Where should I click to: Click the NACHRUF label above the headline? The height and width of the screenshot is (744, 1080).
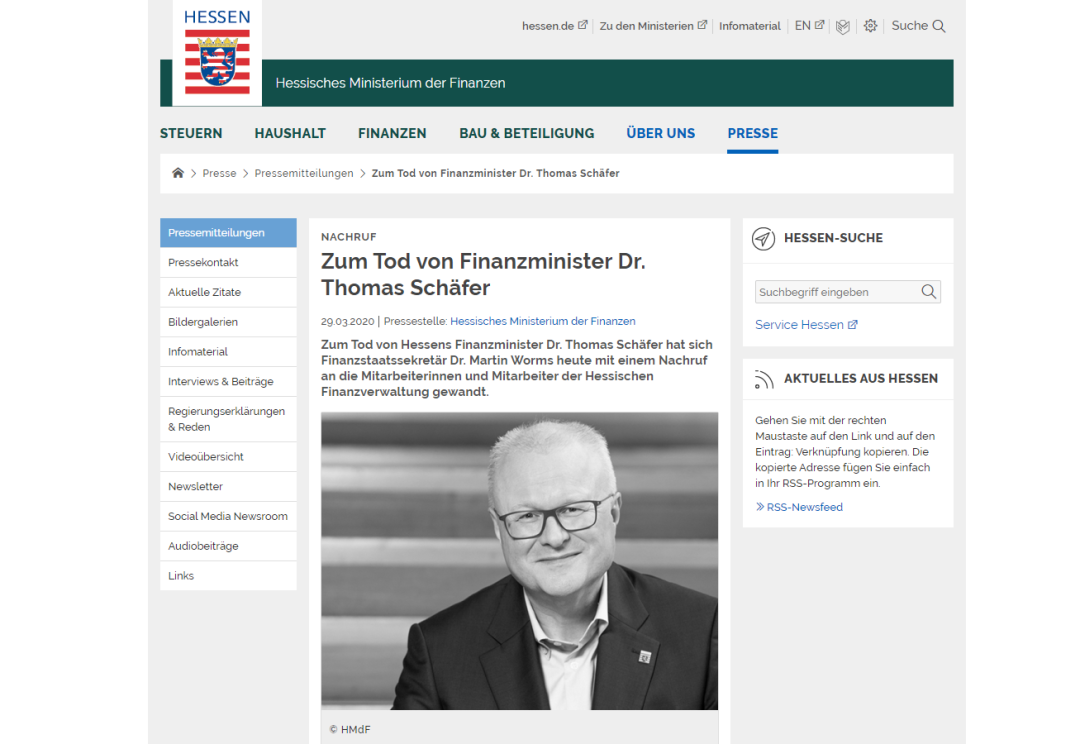349,237
